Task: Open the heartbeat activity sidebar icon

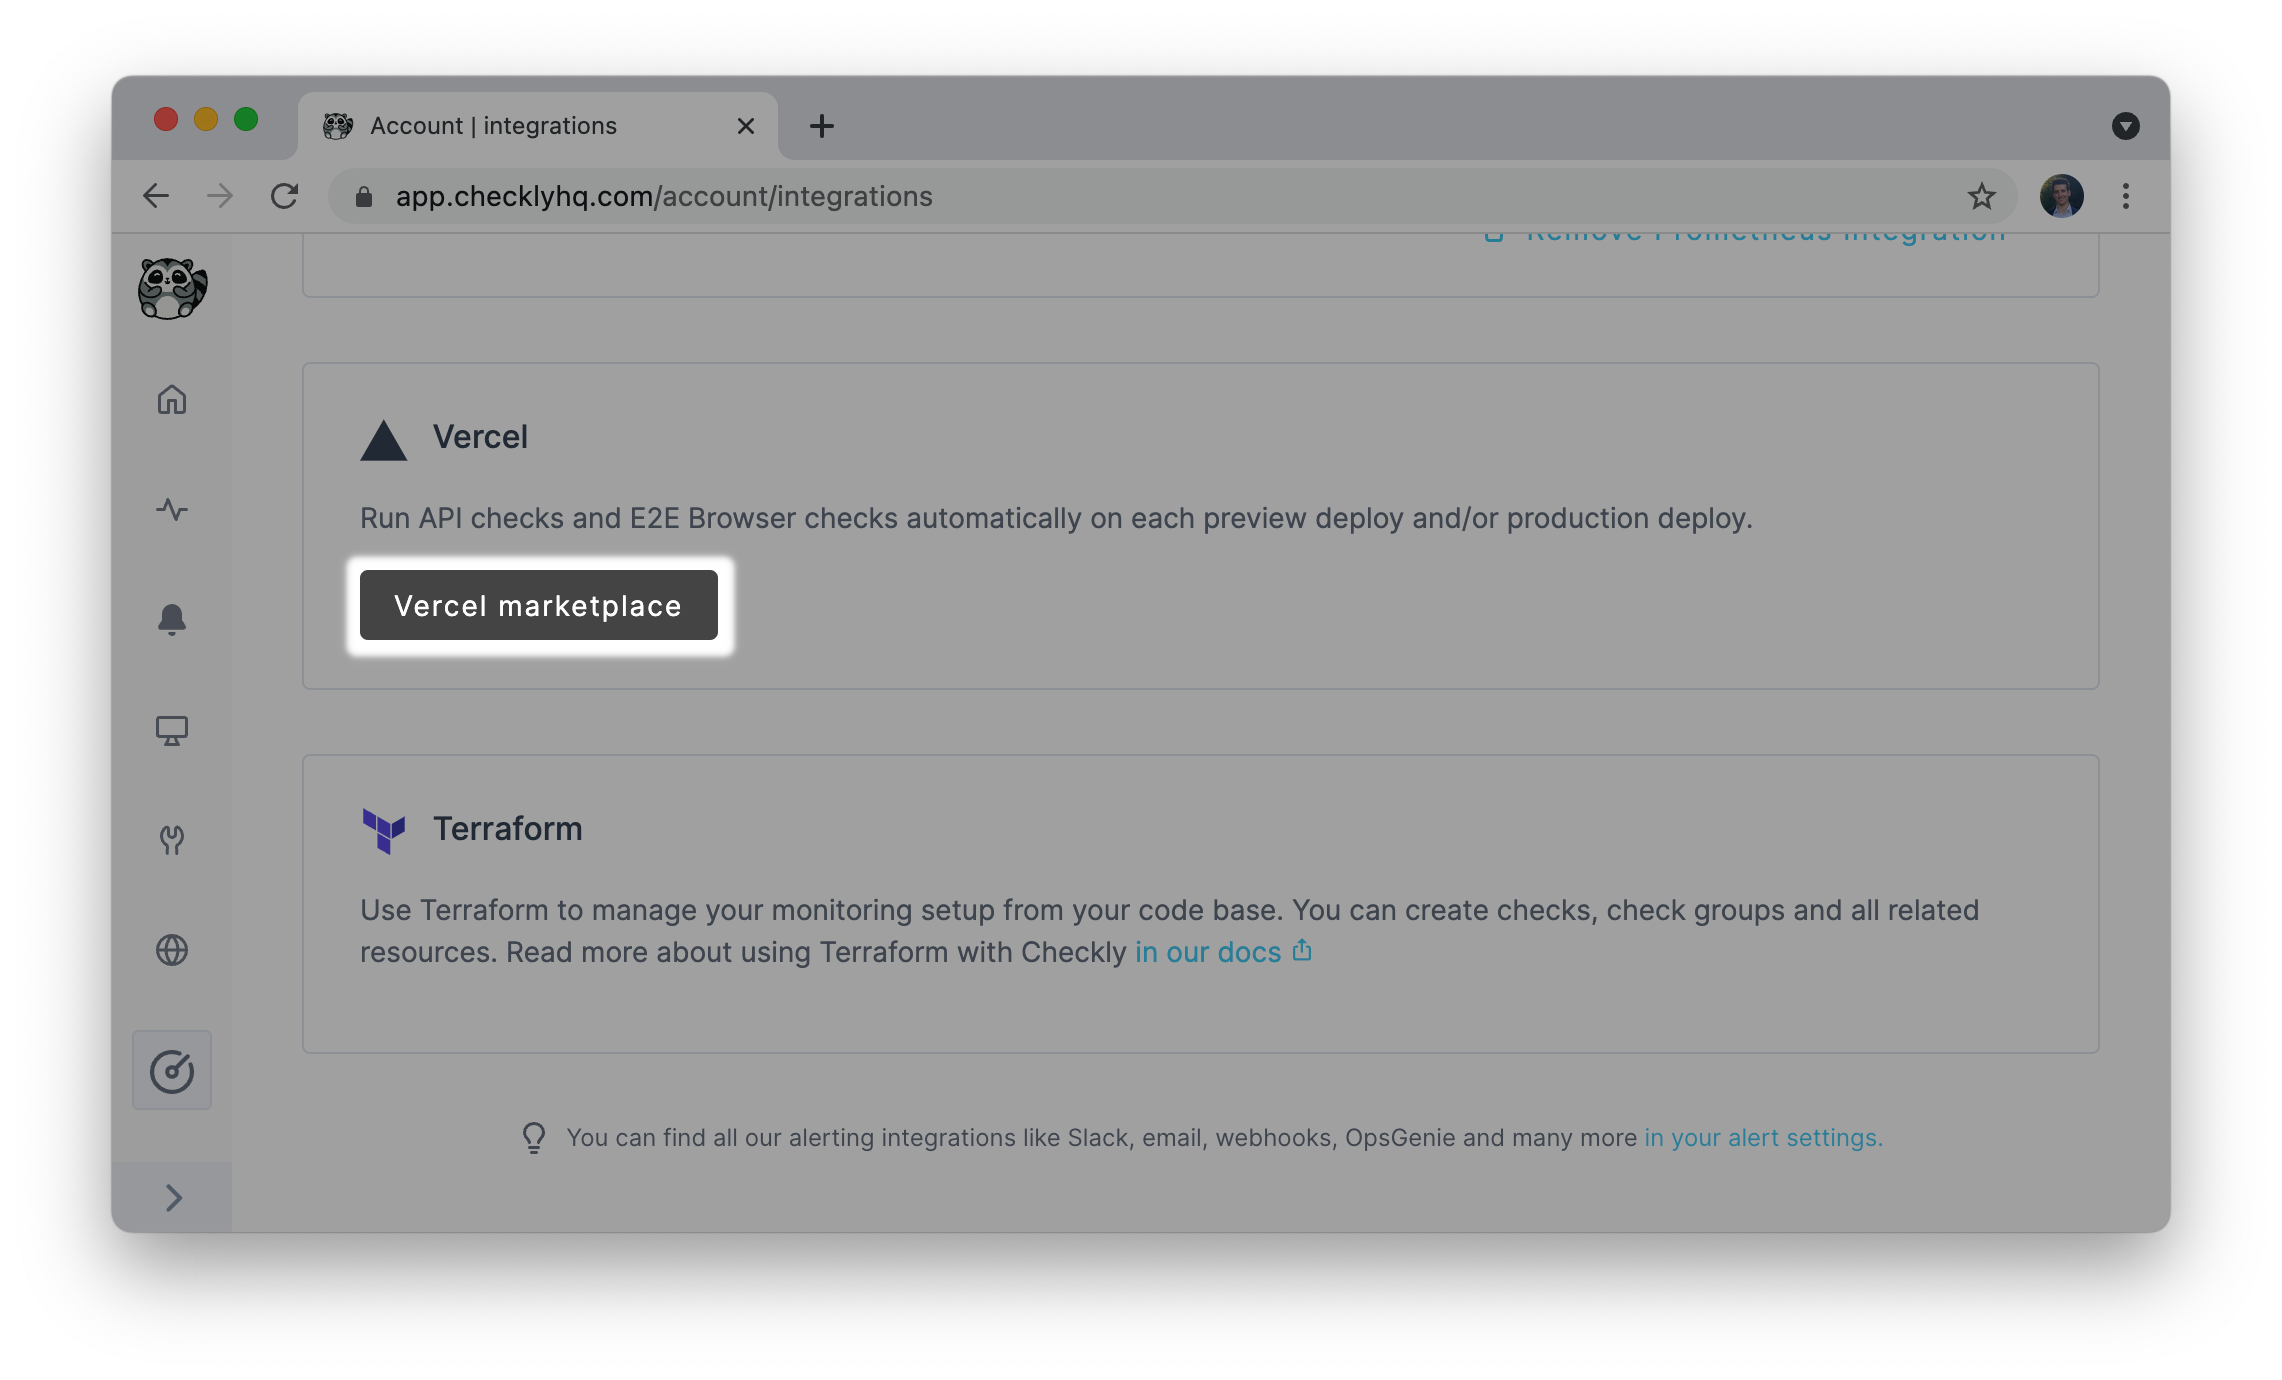Action: 172,510
